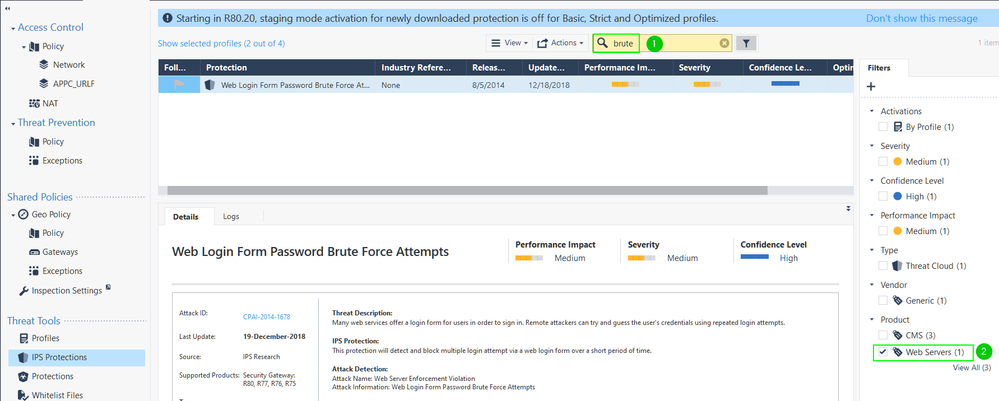This screenshot has height=401, width=999.
Task: Switch to the Logs tab
Action: pos(231,216)
